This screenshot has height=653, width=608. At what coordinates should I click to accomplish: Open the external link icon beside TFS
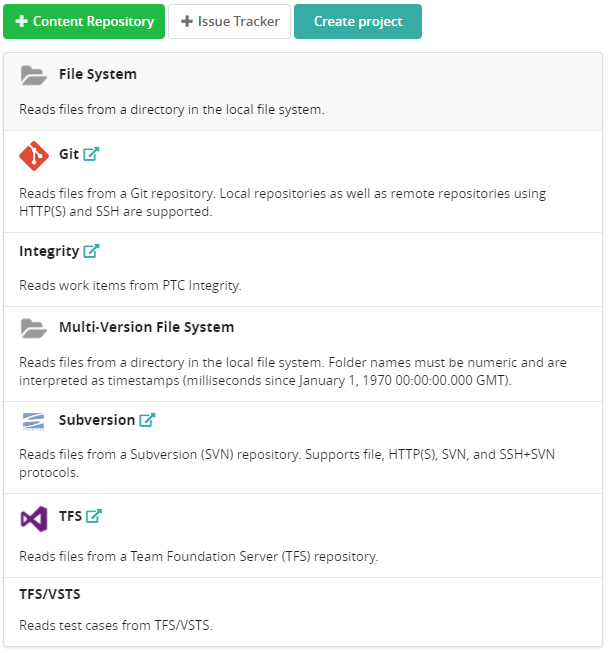point(94,516)
